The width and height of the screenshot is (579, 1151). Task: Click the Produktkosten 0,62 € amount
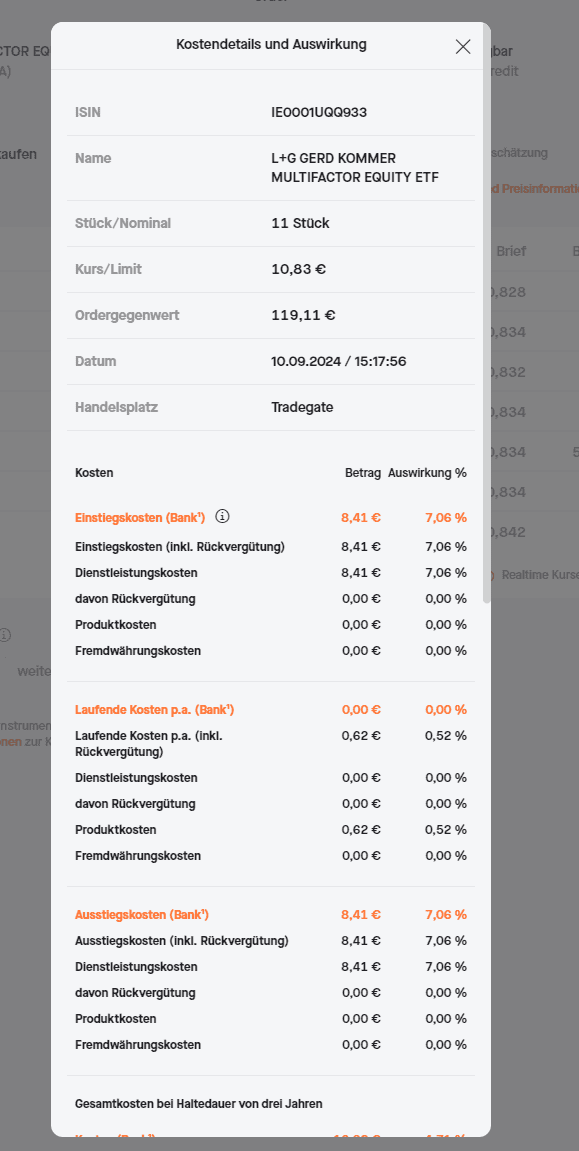coord(361,829)
